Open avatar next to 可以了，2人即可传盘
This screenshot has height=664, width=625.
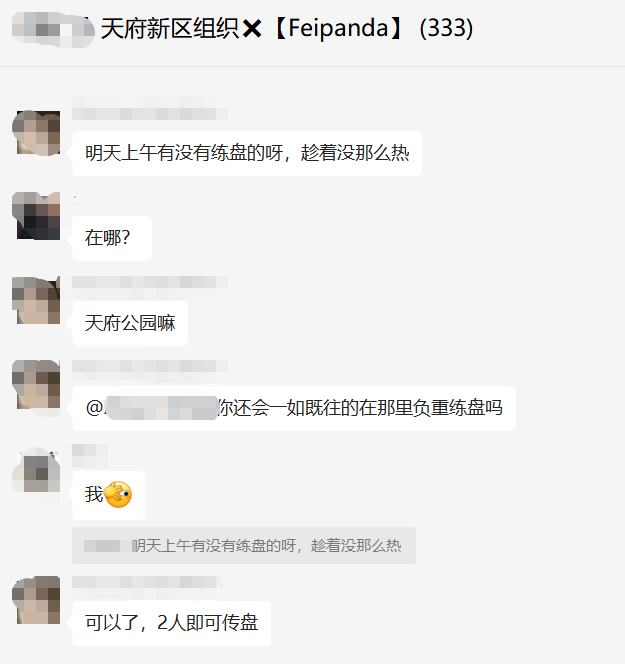[x=37, y=599]
